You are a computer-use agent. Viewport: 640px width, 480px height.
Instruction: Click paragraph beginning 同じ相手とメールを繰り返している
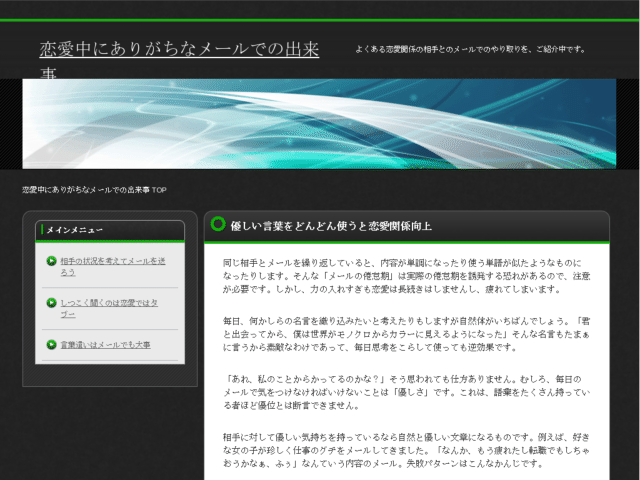[407, 276]
